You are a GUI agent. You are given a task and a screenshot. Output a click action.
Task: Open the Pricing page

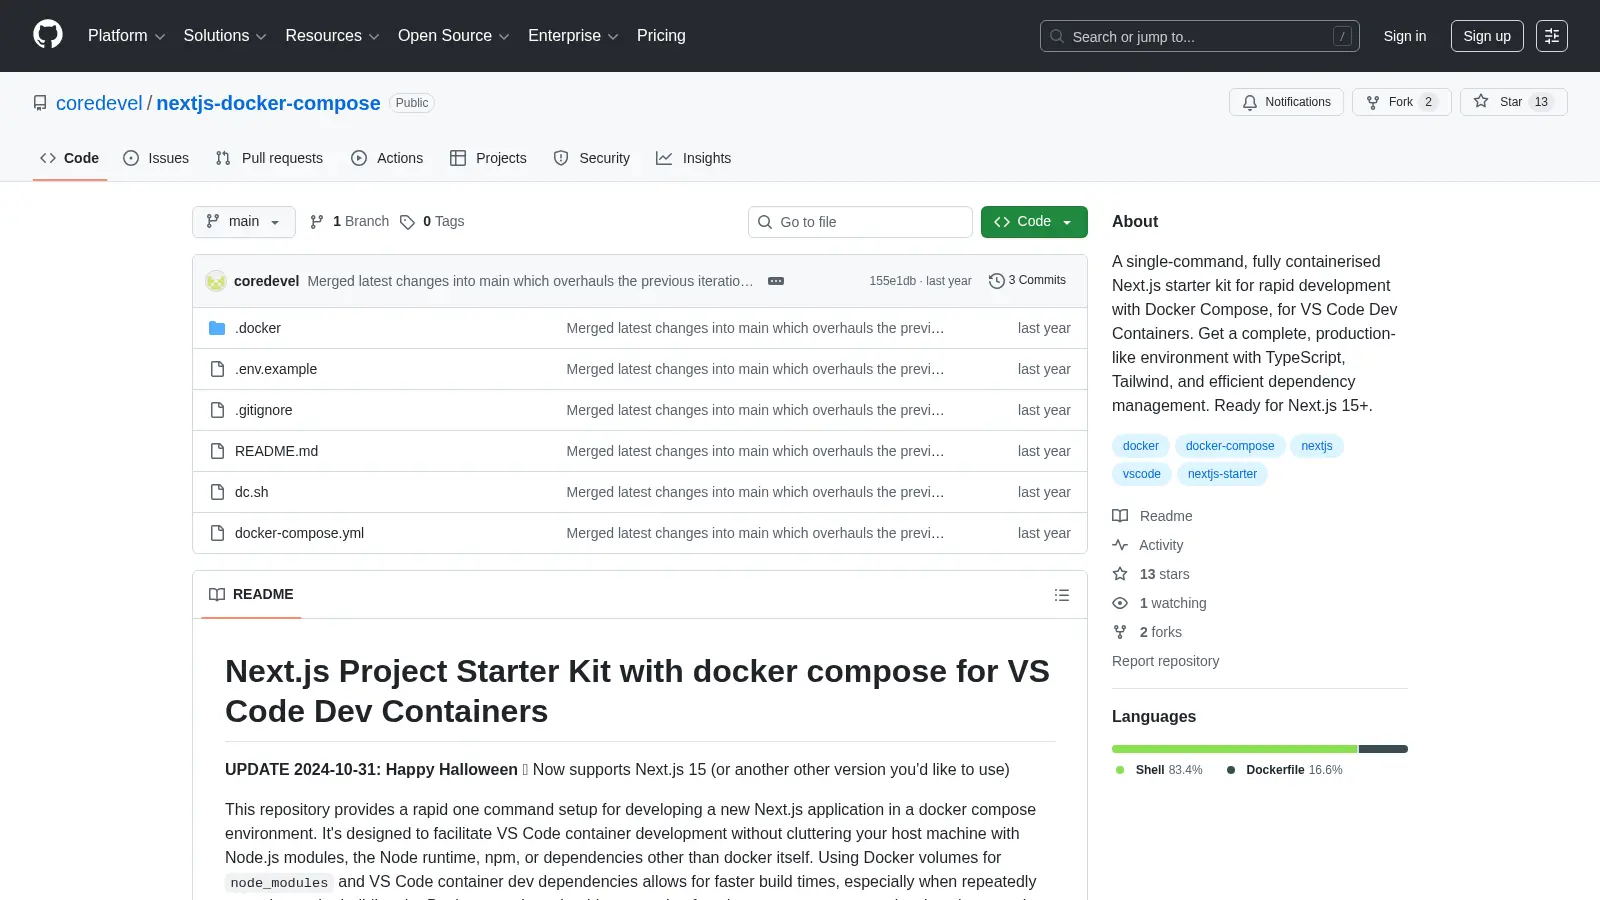point(661,36)
